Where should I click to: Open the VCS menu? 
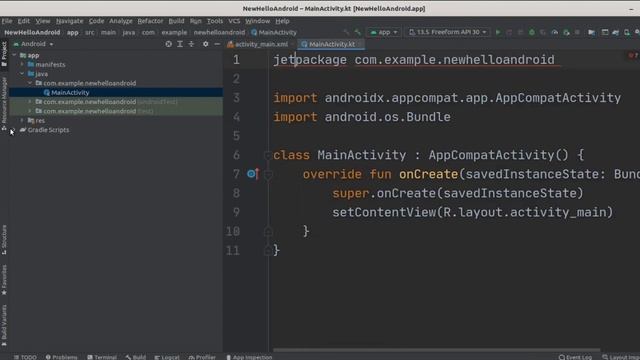pyautogui.click(x=234, y=21)
